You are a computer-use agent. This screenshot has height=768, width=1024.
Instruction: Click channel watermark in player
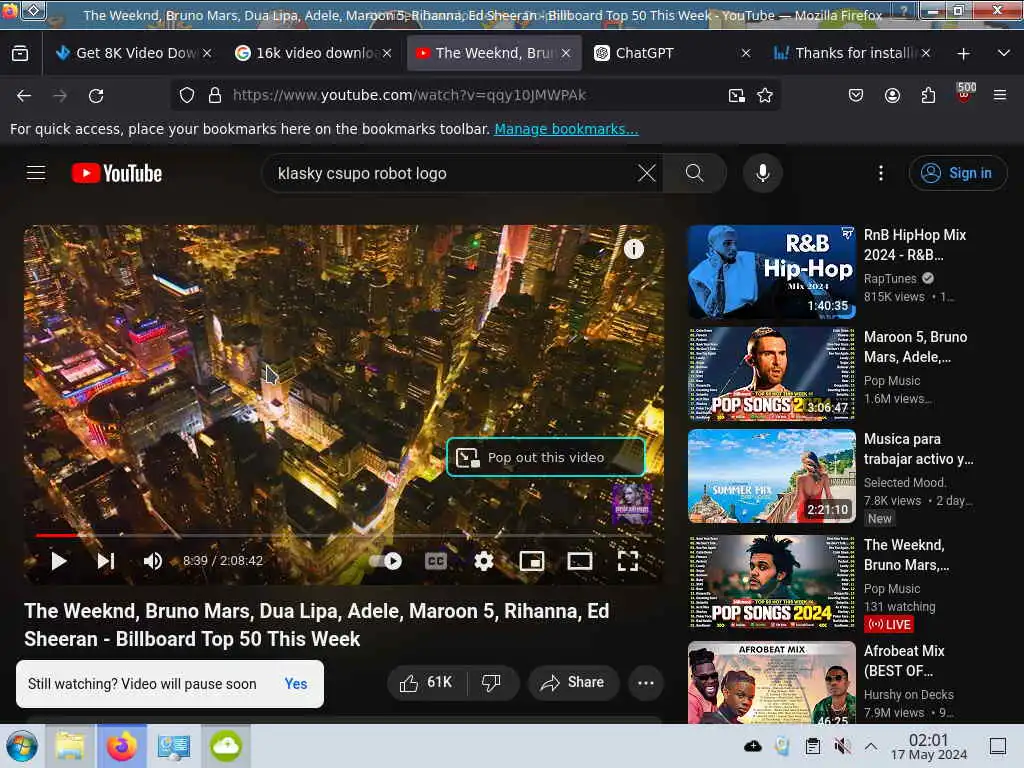tap(631, 504)
